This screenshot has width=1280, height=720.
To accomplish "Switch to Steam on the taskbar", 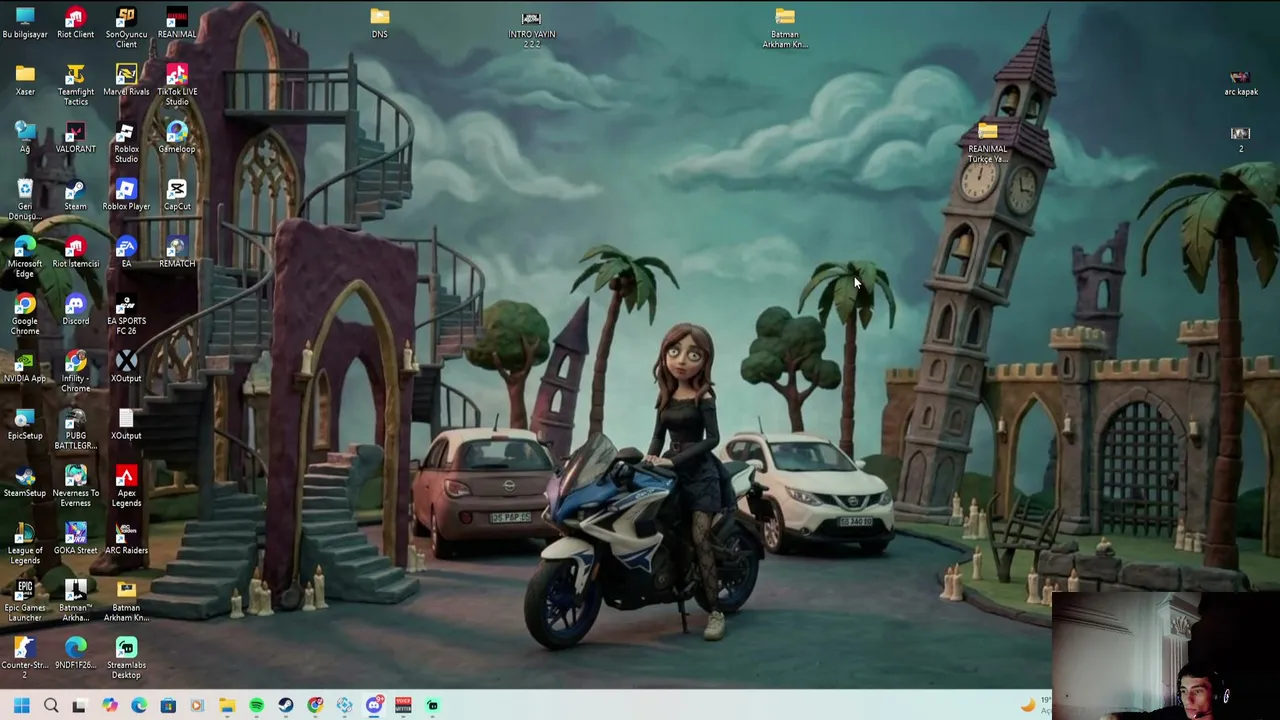I will point(286,706).
